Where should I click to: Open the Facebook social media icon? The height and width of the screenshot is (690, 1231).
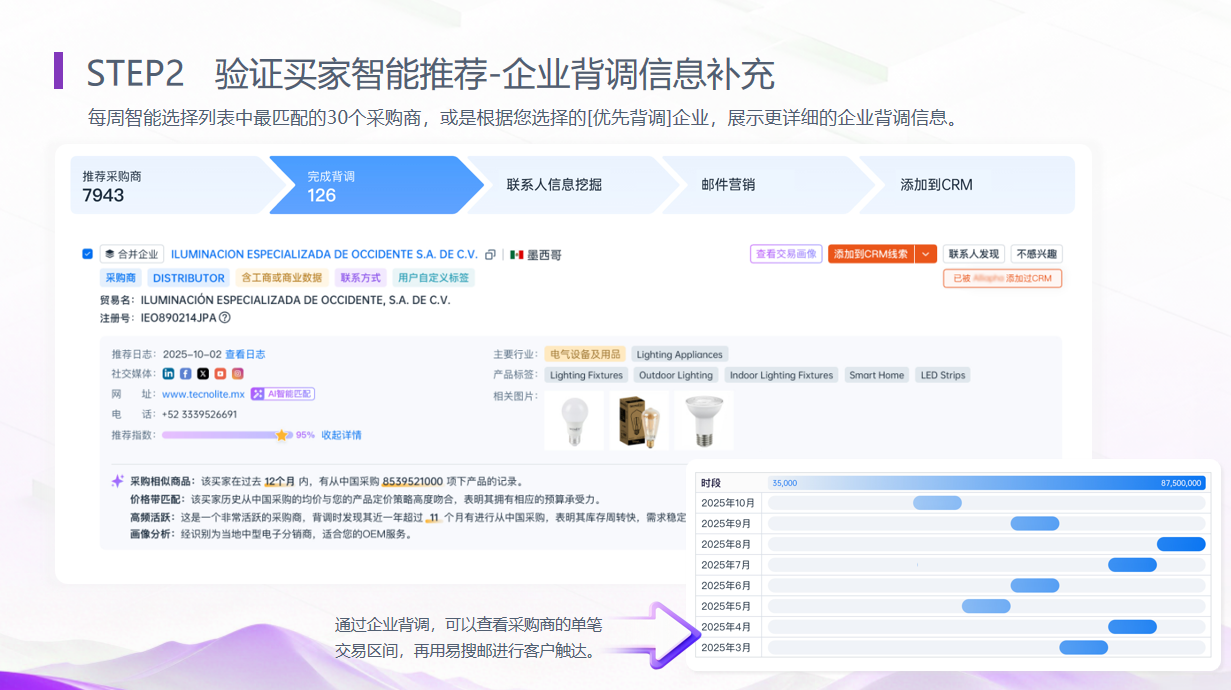(186, 373)
